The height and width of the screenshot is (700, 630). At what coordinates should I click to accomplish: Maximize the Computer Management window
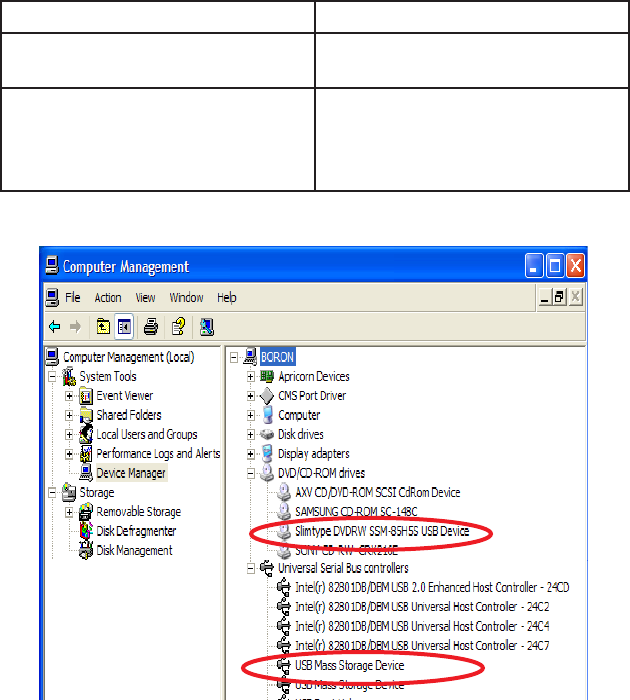[555, 266]
